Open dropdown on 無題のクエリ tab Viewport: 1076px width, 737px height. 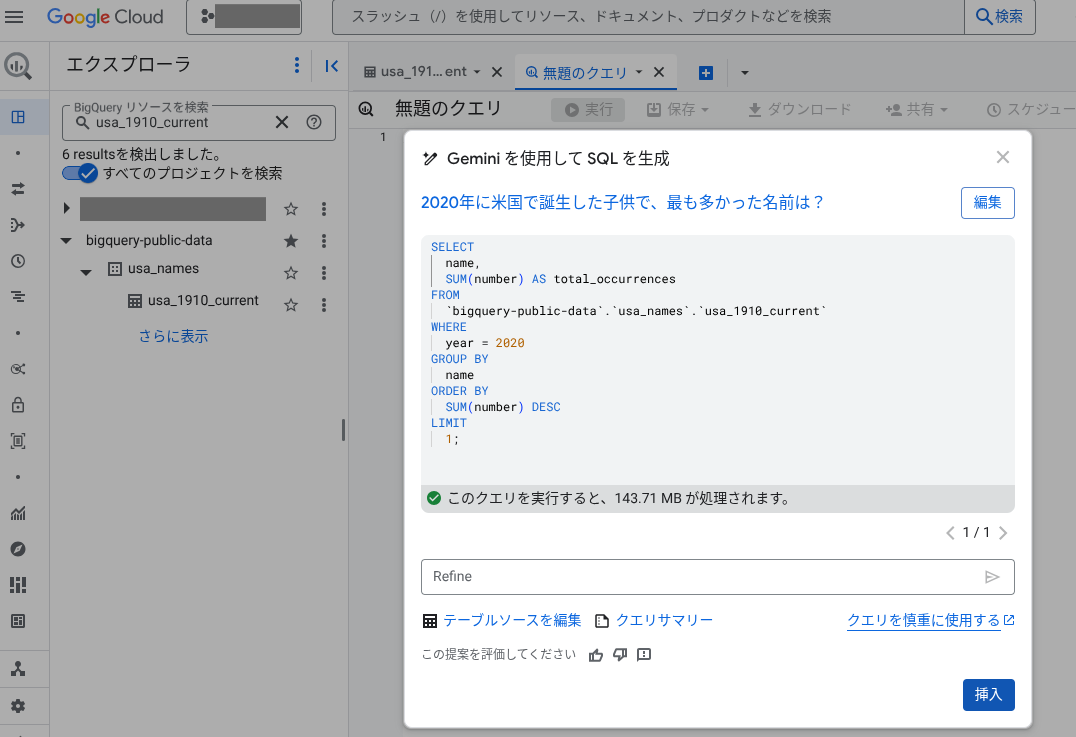(x=639, y=72)
